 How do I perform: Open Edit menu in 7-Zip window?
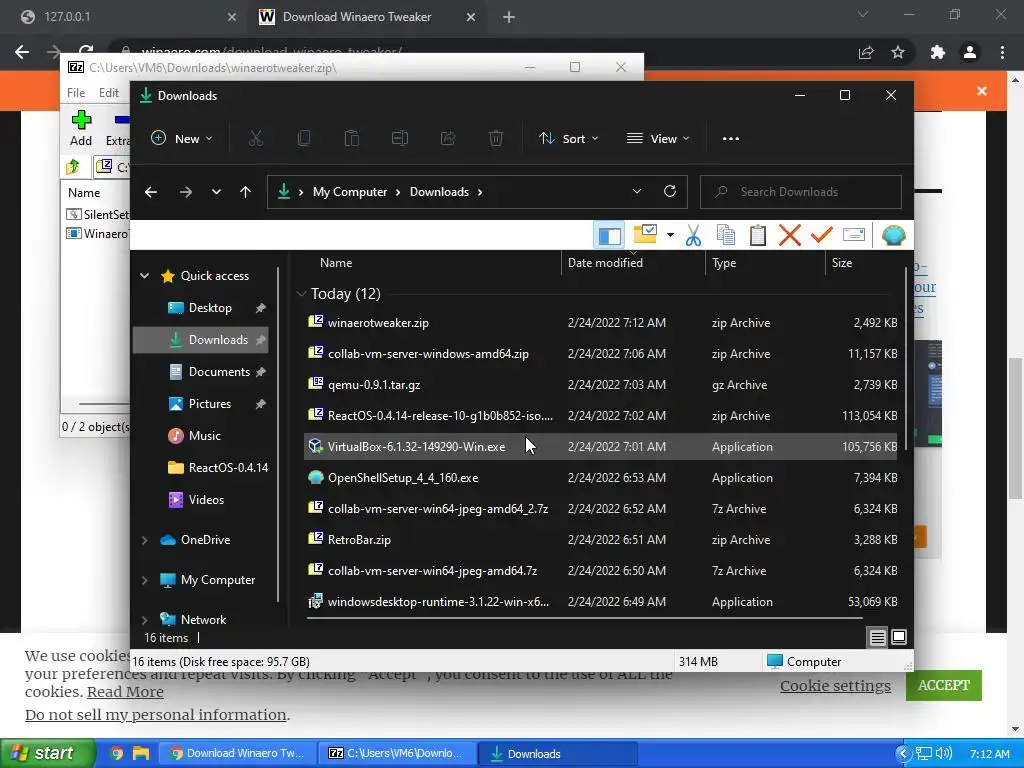108,93
